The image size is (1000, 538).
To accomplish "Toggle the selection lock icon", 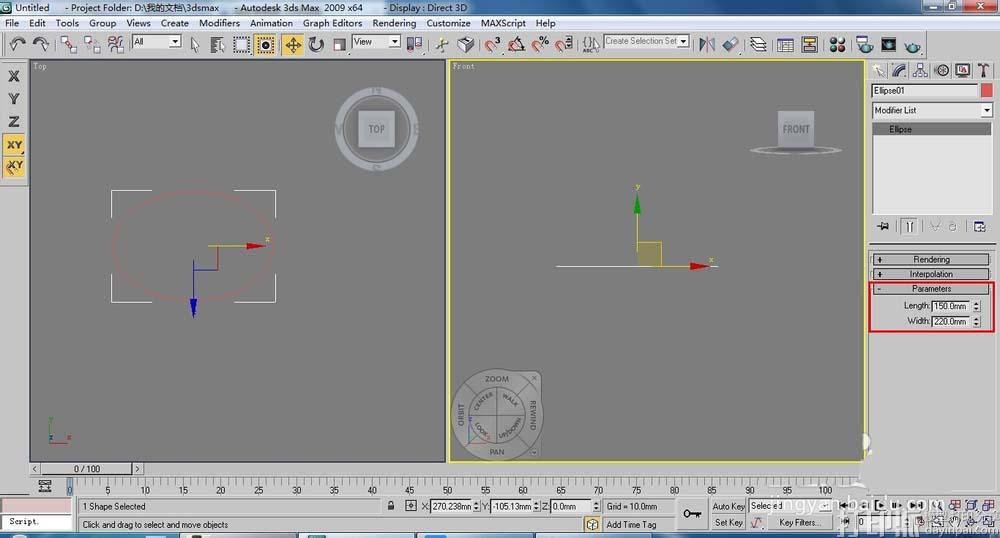I will (391, 506).
